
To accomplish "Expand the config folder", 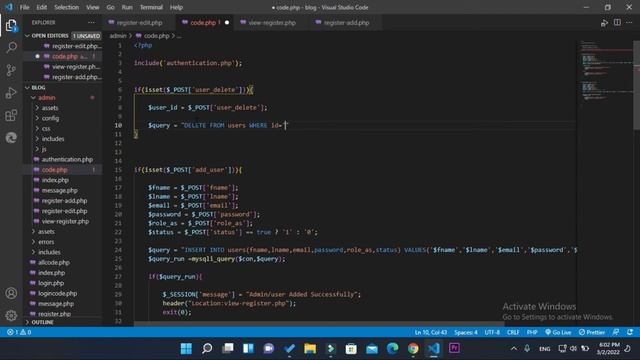I will [50, 118].
